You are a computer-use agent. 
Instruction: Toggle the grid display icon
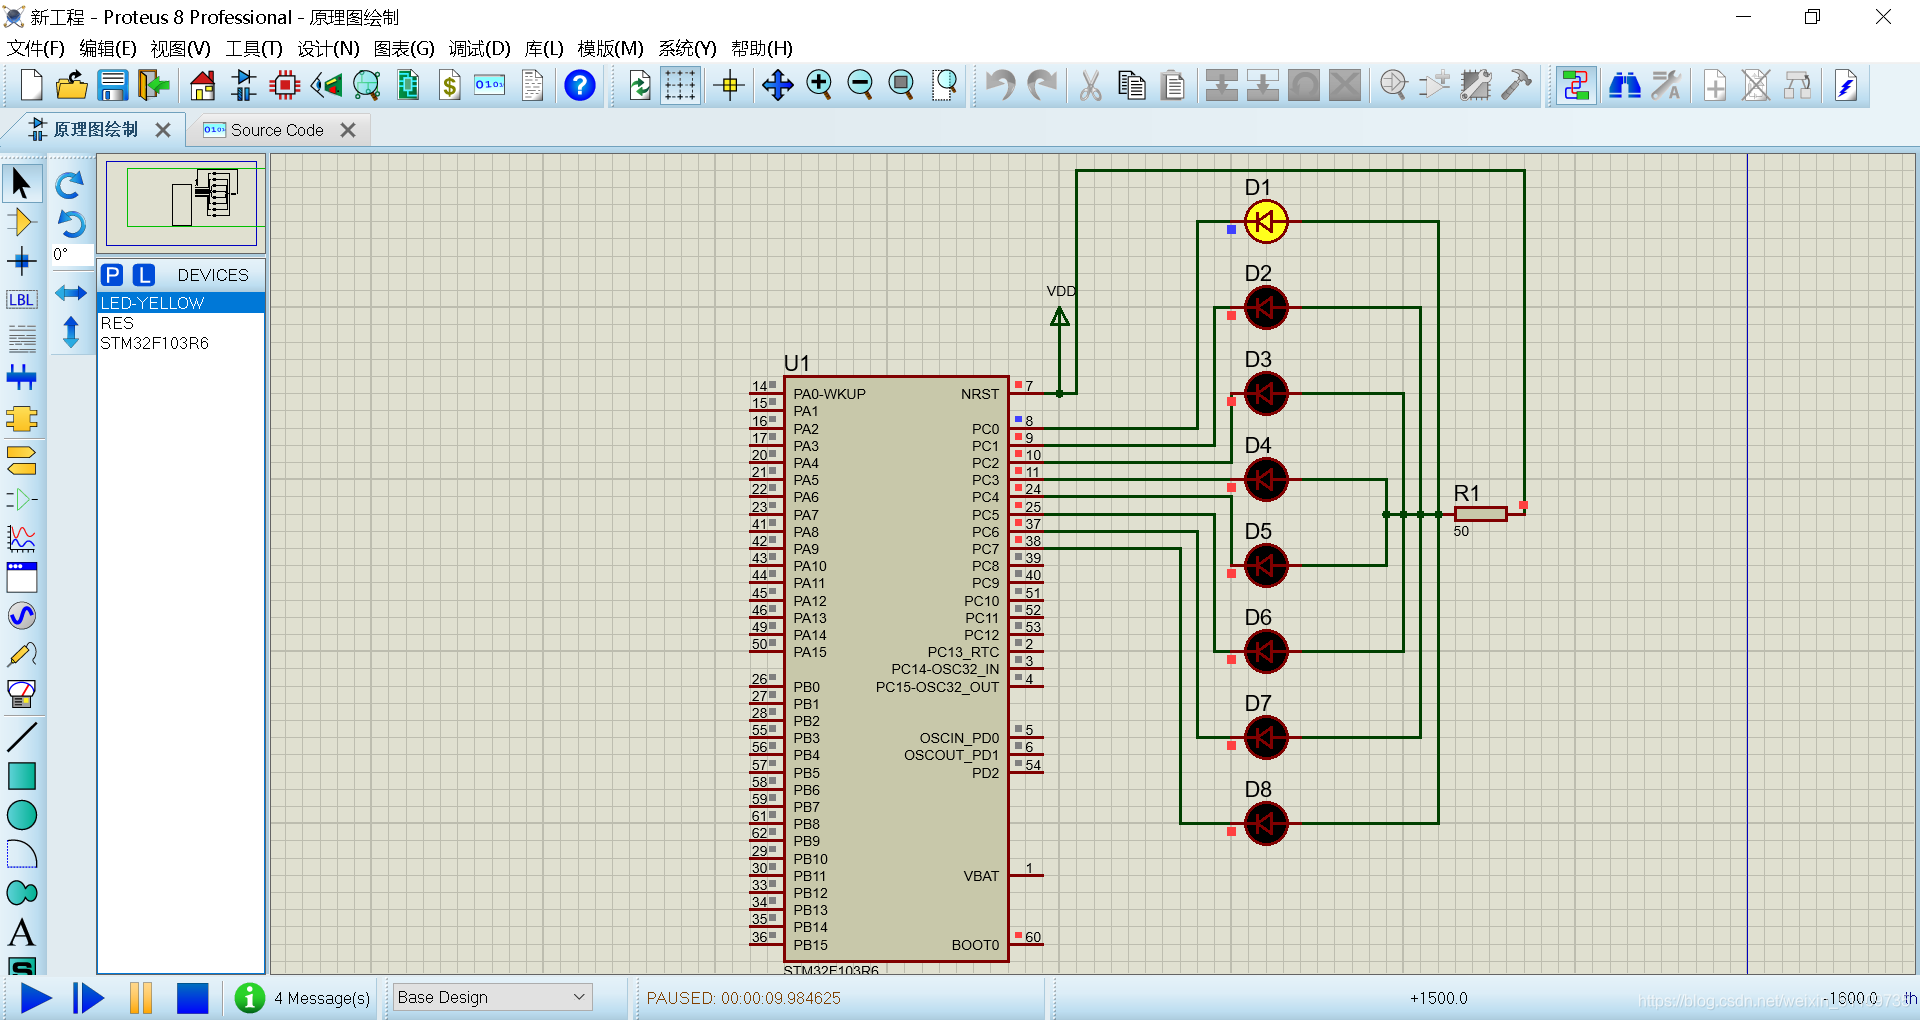click(x=680, y=86)
